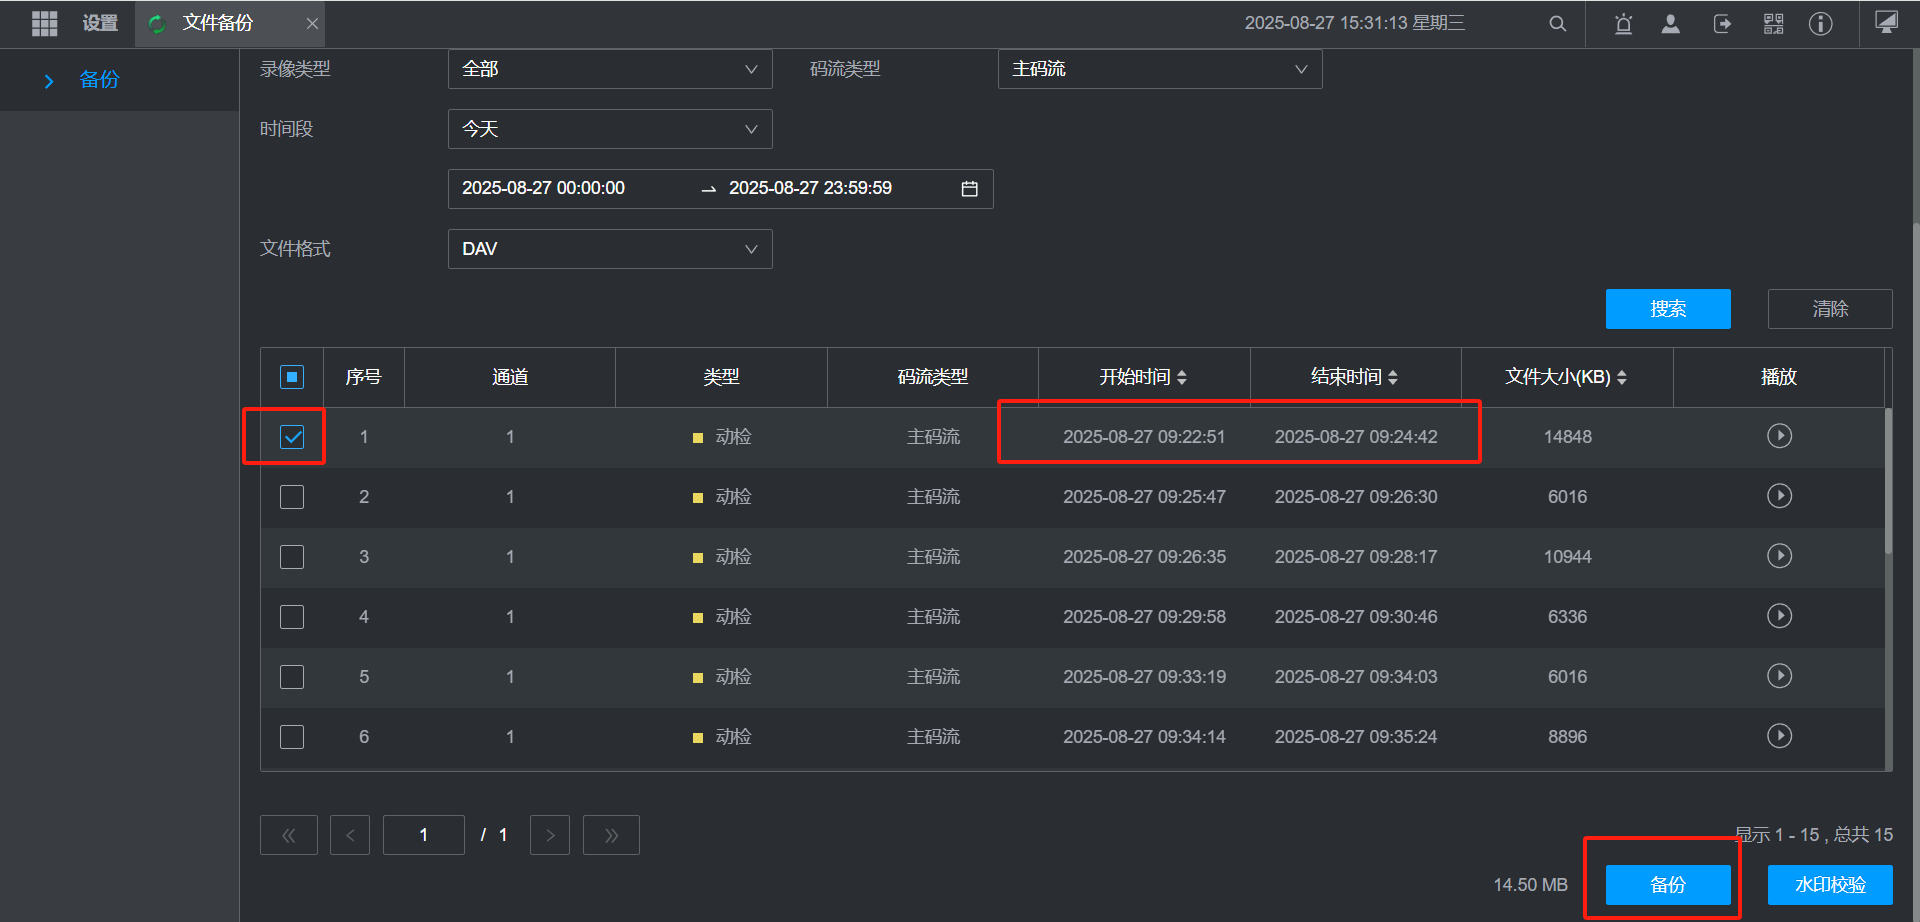Open the 文件格式 dropdown showing DAV
Viewport: 1920px width, 922px height.
(610, 249)
